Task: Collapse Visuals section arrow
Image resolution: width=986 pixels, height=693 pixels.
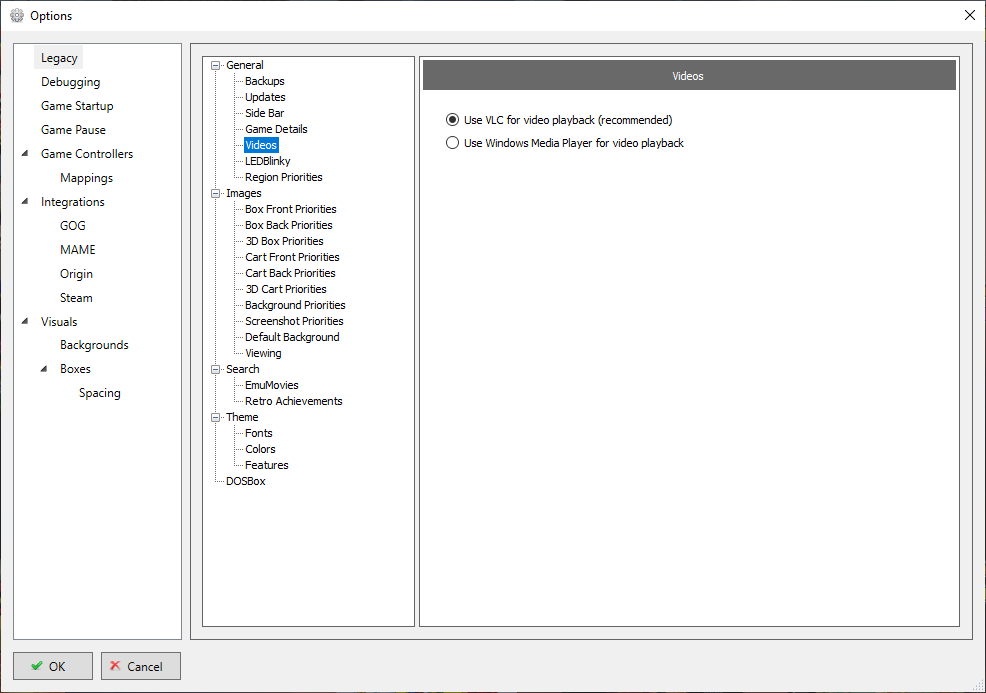Action: (x=25, y=321)
